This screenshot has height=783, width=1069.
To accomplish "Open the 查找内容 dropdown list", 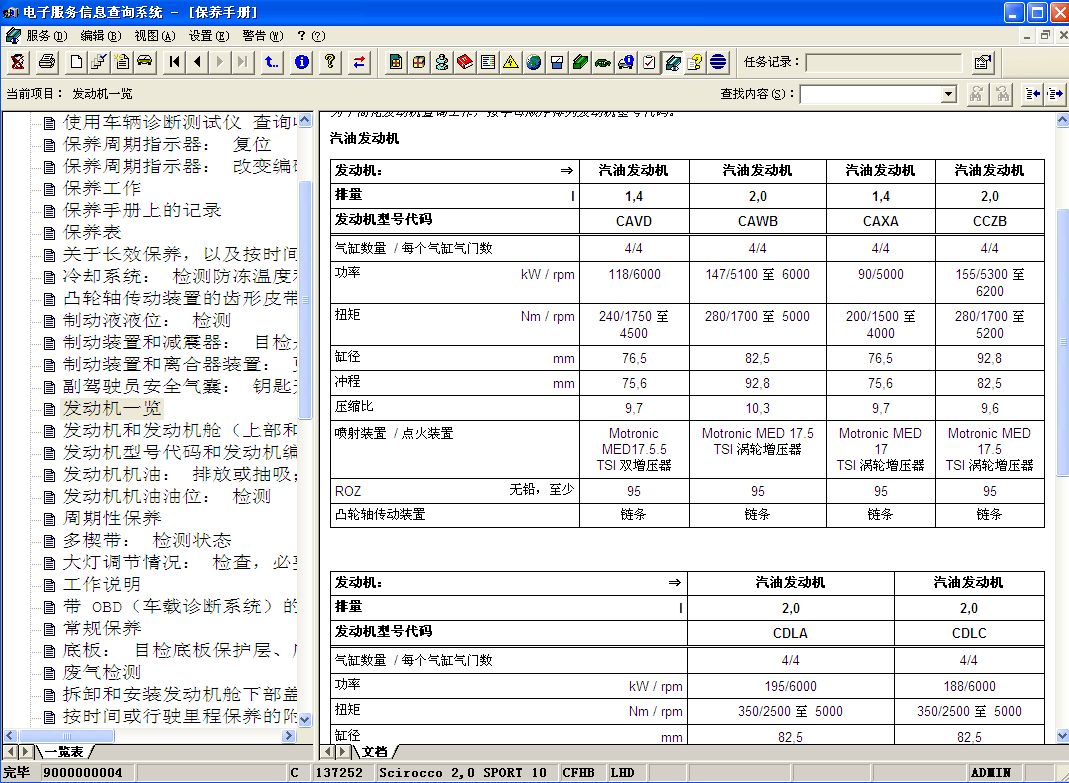I will [949, 94].
